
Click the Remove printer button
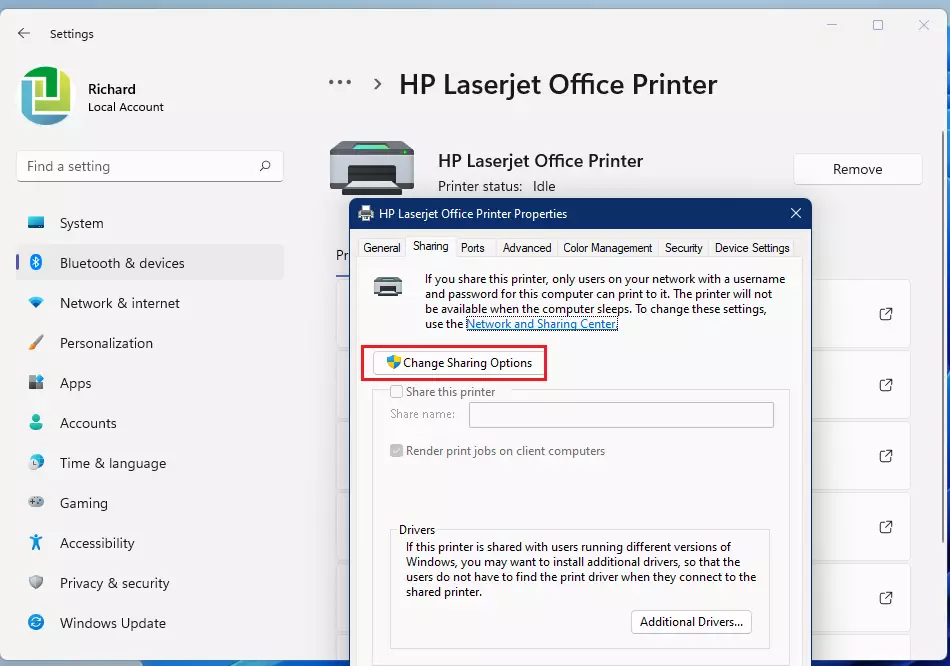click(857, 169)
